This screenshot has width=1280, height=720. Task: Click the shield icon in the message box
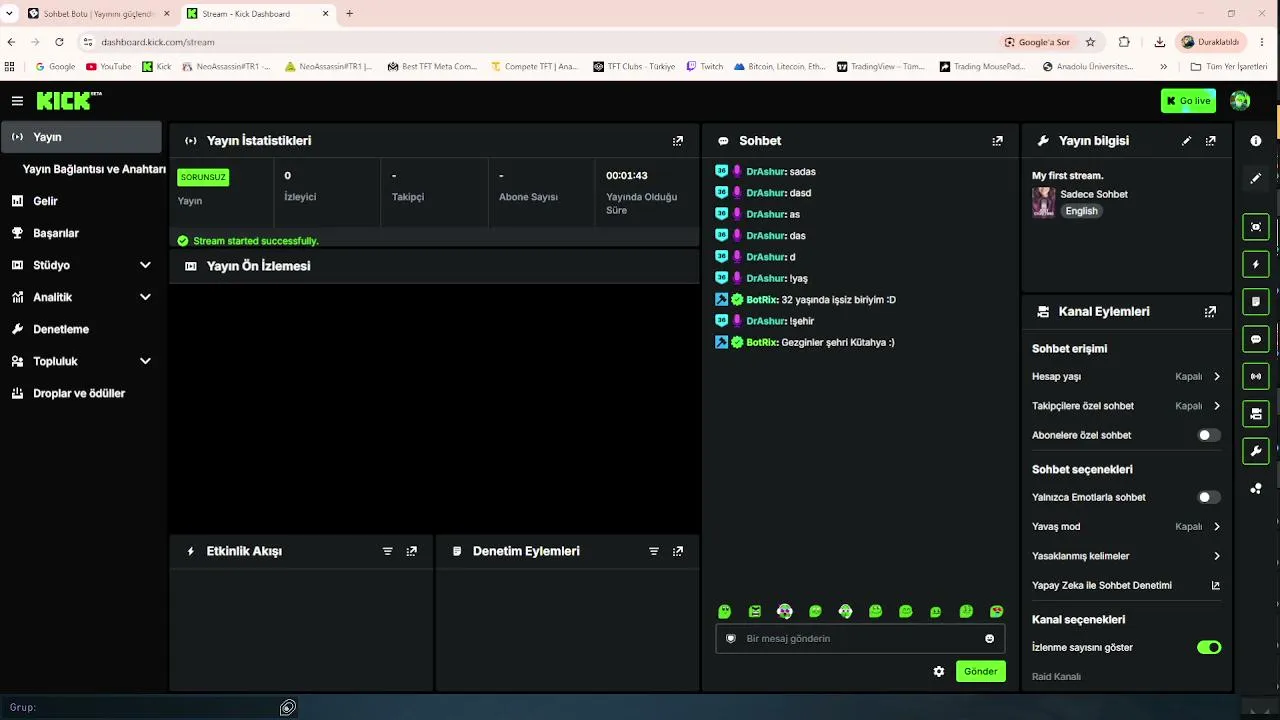coord(731,639)
